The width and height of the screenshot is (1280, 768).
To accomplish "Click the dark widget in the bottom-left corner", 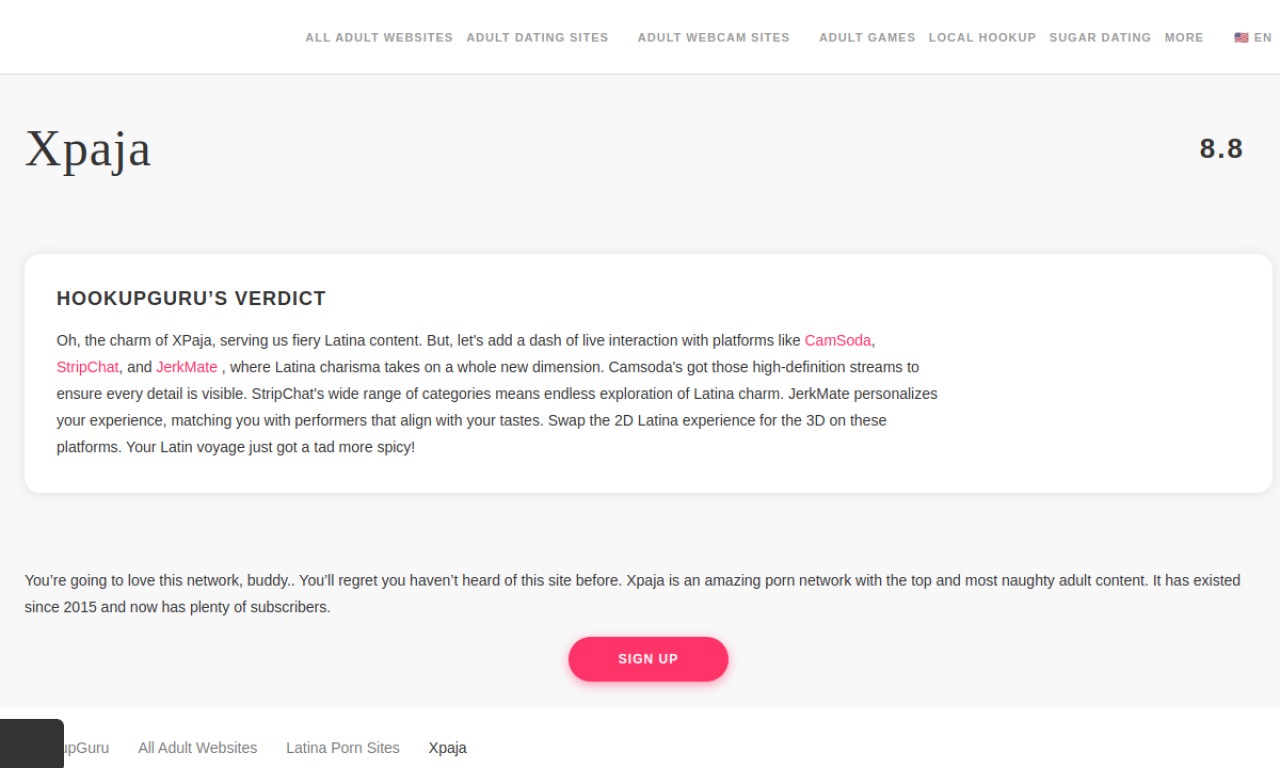I will 31,743.
